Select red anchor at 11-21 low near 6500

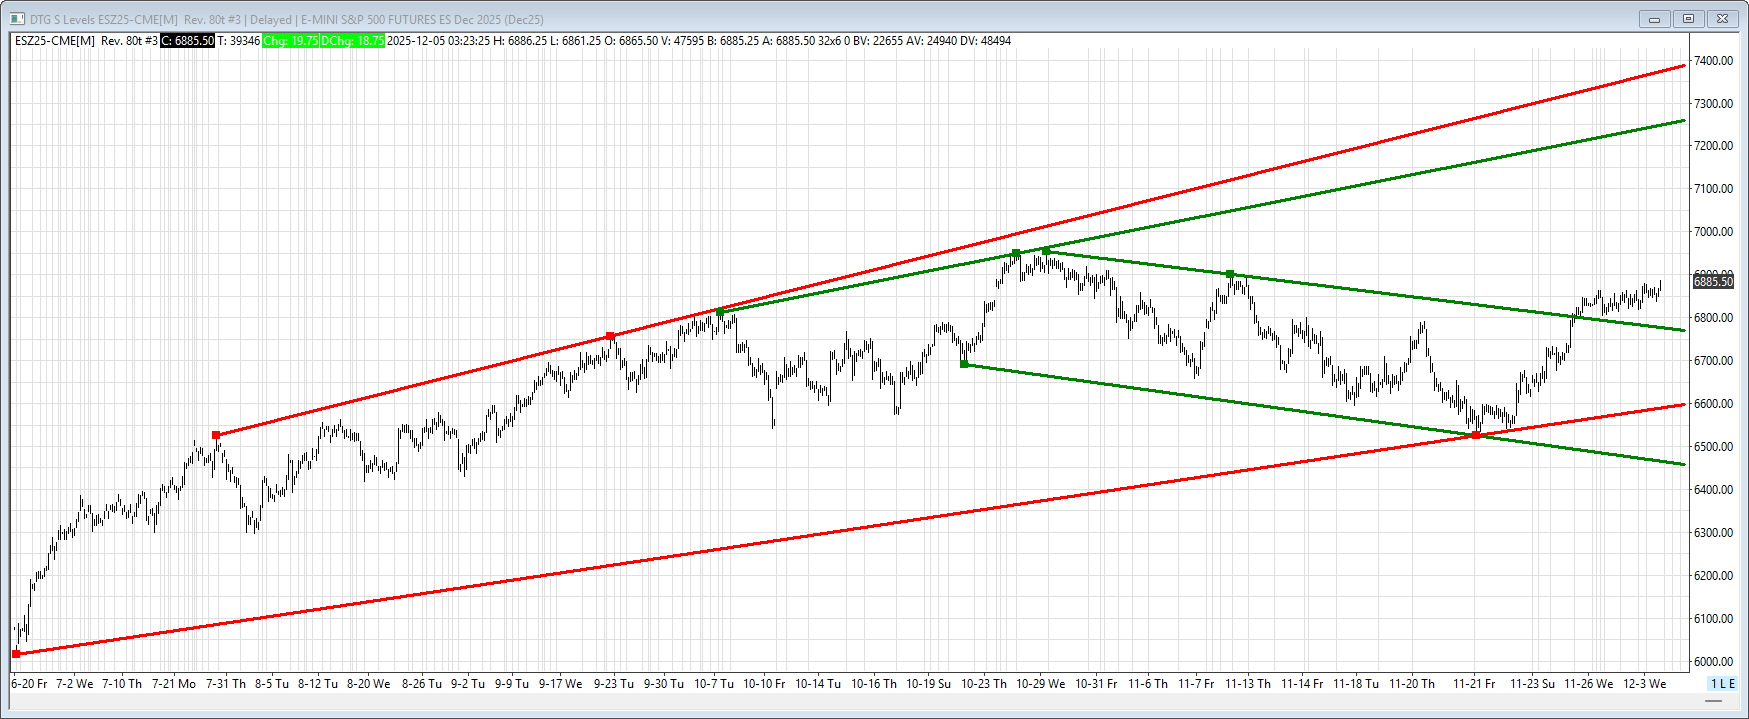1476,435
